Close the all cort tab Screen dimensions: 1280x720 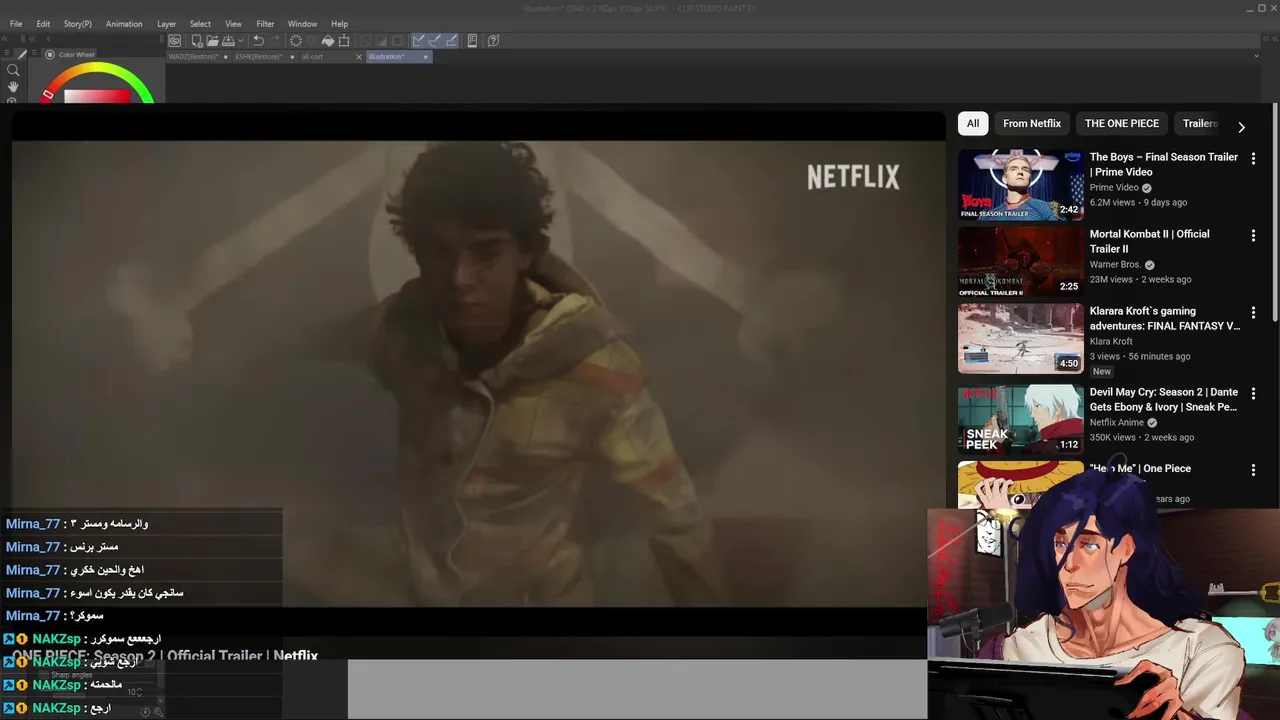(359, 57)
